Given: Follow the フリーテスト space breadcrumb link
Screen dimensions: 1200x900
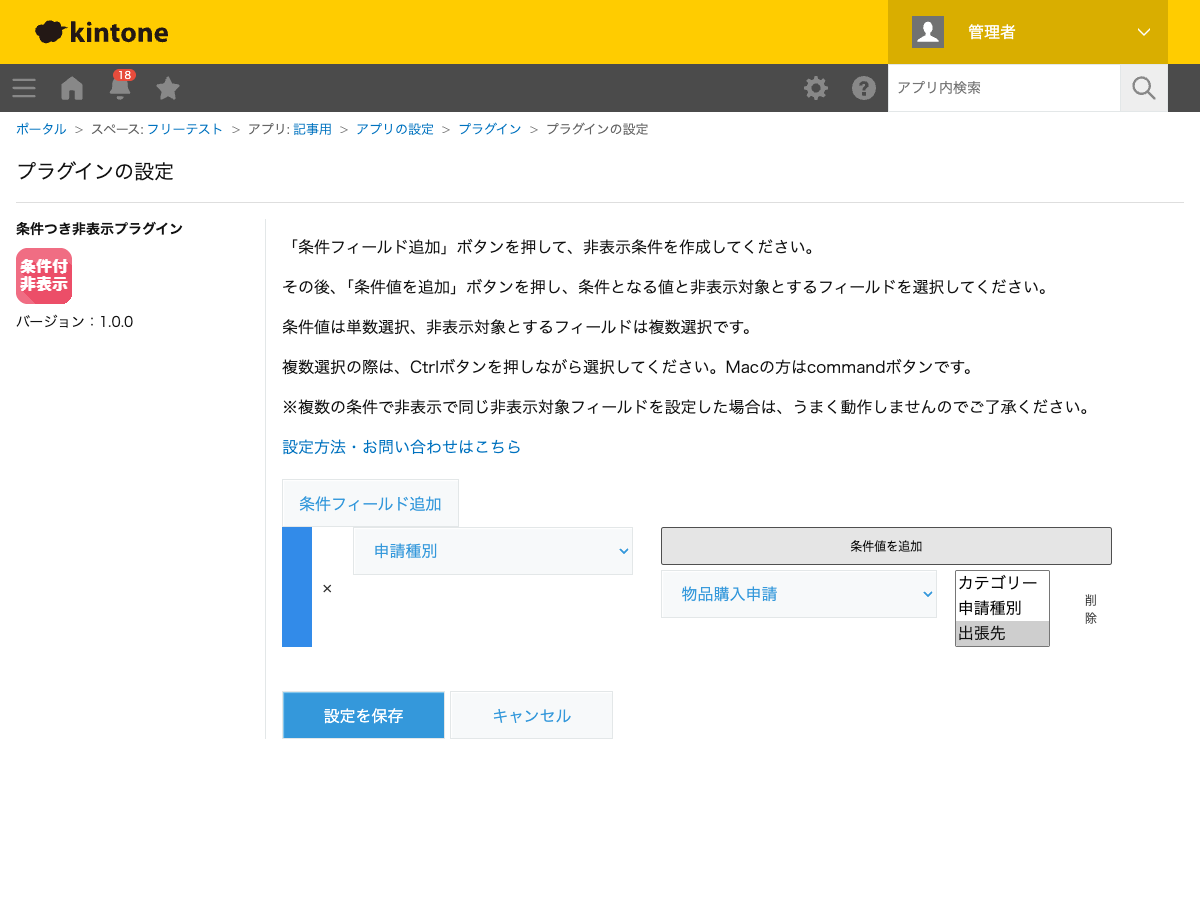Looking at the screenshot, I should click(x=185, y=129).
